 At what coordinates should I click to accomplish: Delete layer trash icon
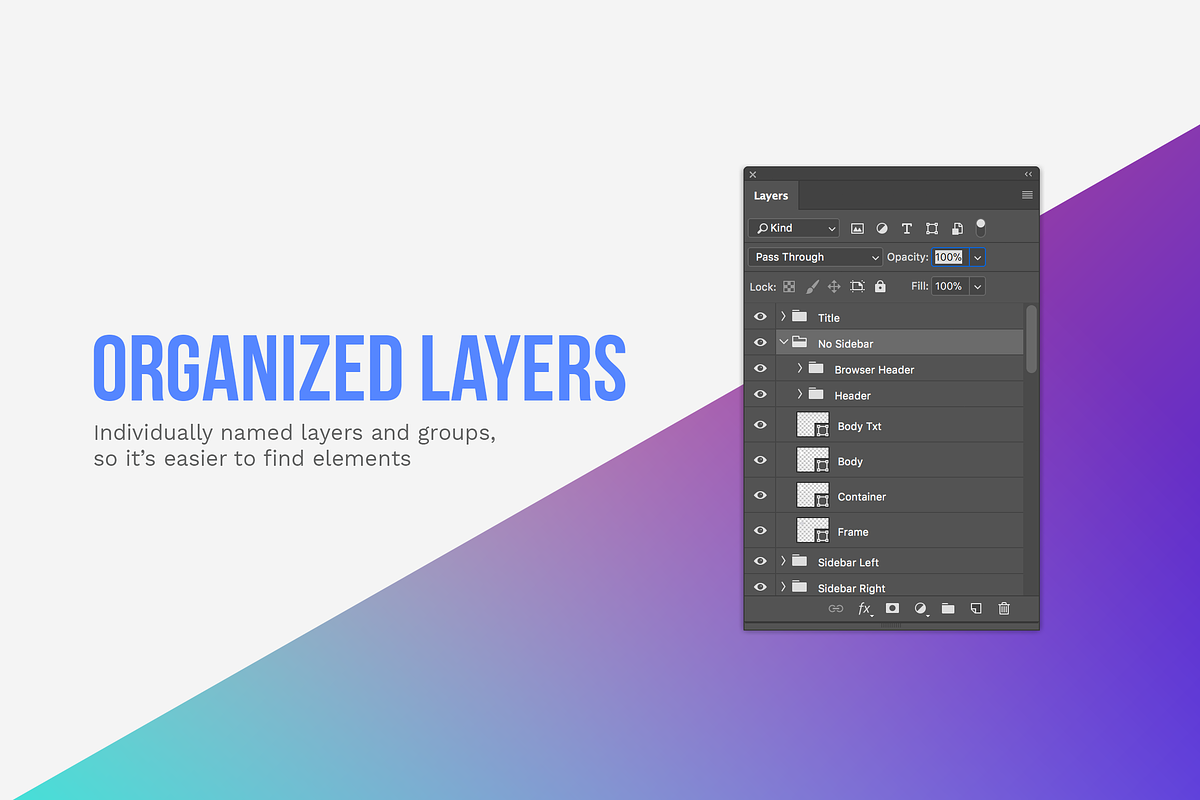(1004, 608)
